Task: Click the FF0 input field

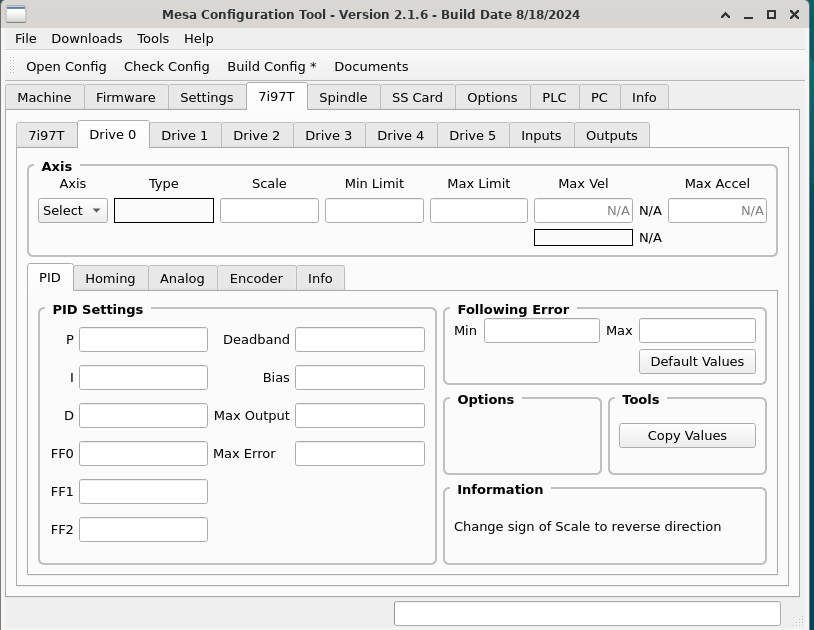Action: pos(143,454)
